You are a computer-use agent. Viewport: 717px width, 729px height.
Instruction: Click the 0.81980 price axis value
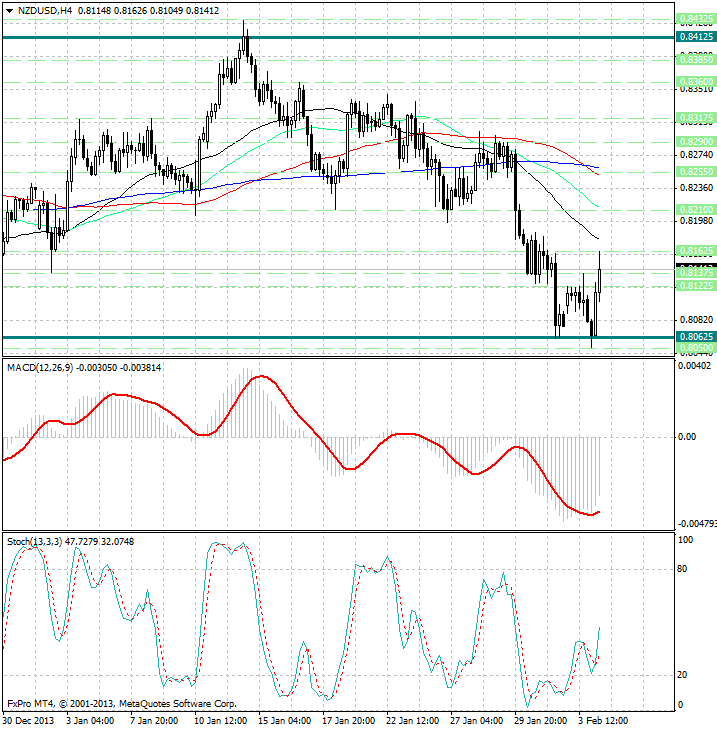696,220
